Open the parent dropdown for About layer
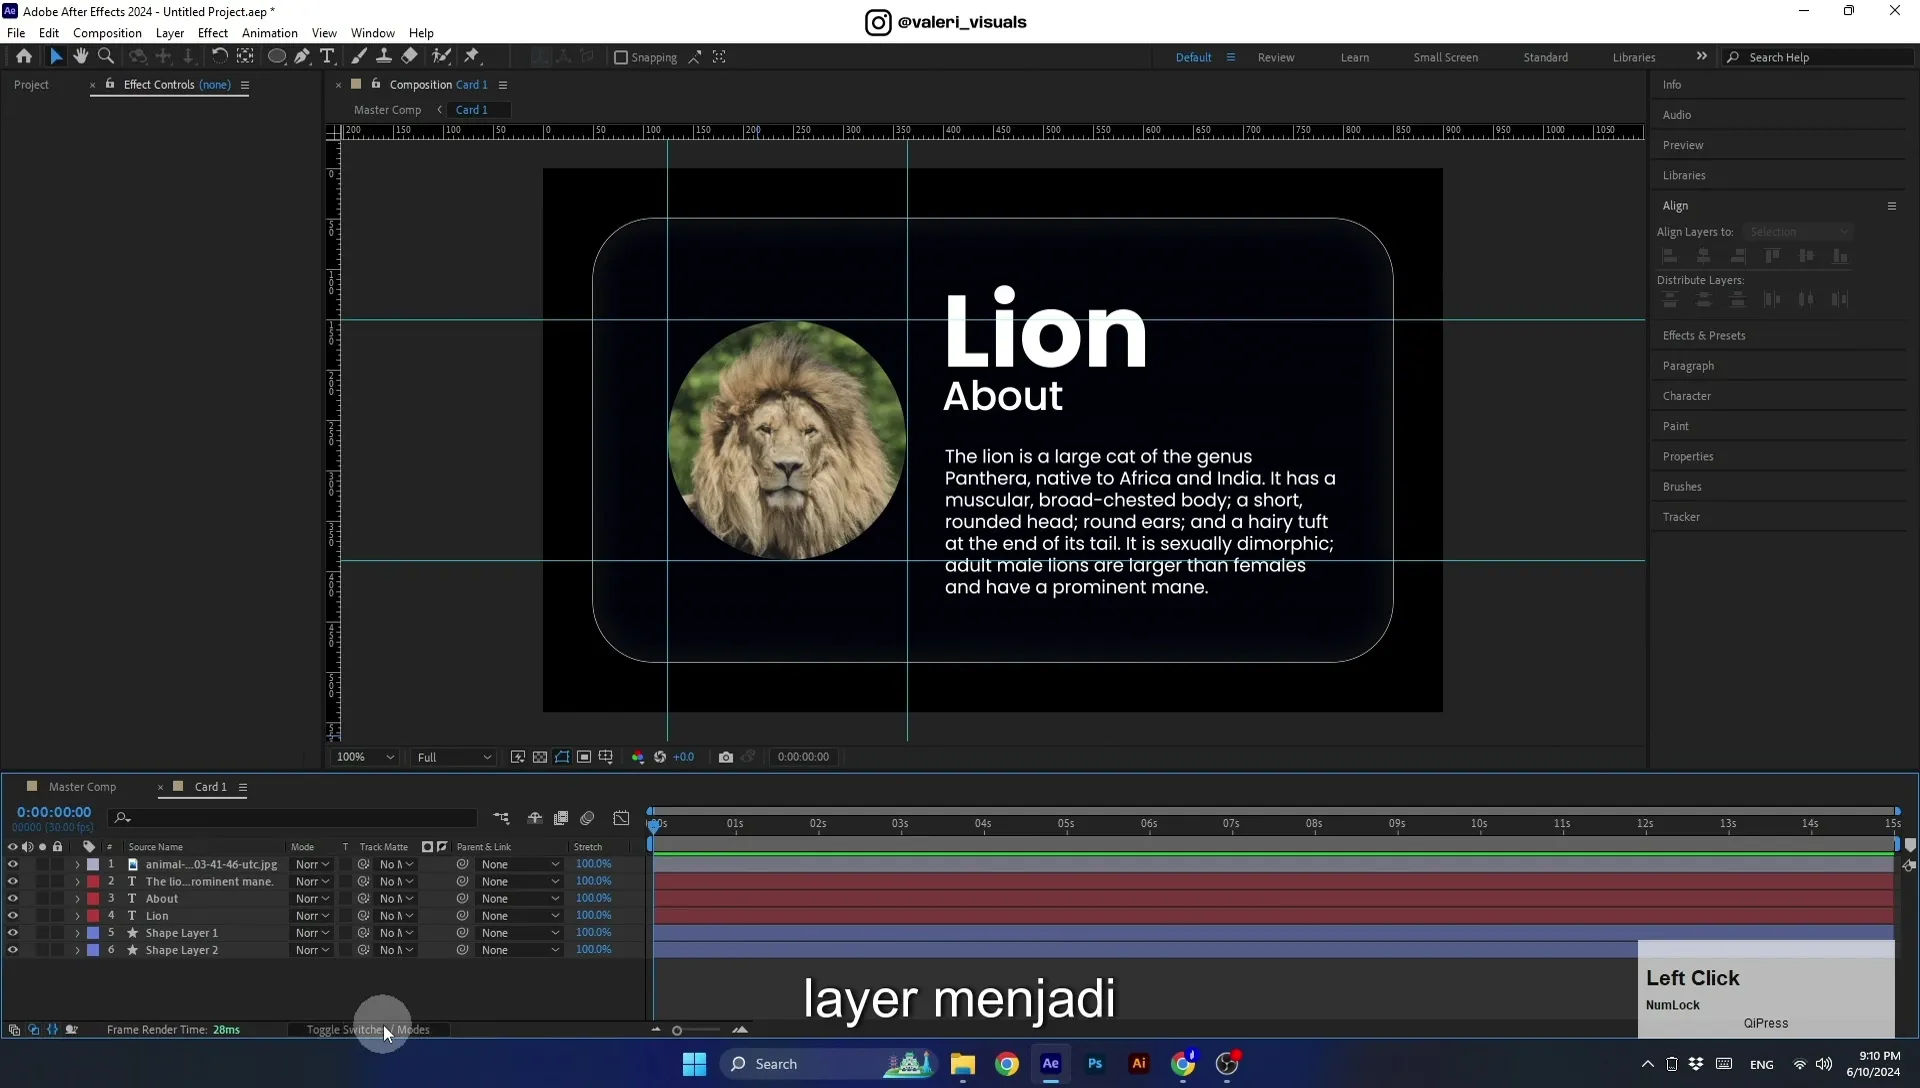The height and width of the screenshot is (1088, 1920). point(519,899)
